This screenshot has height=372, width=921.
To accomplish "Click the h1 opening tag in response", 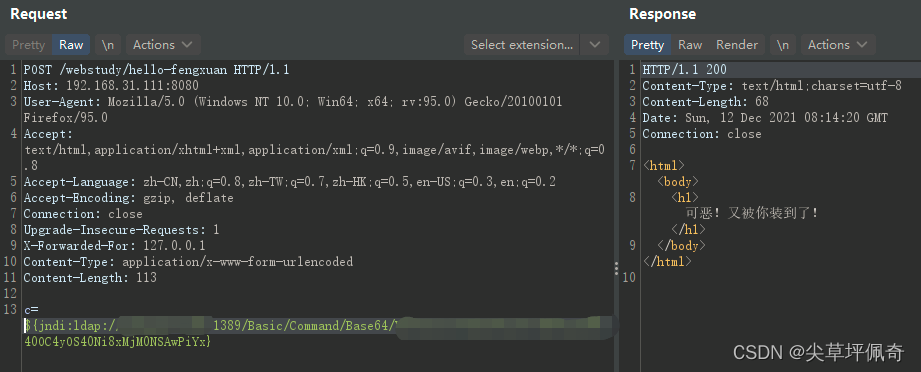I will (x=685, y=197).
